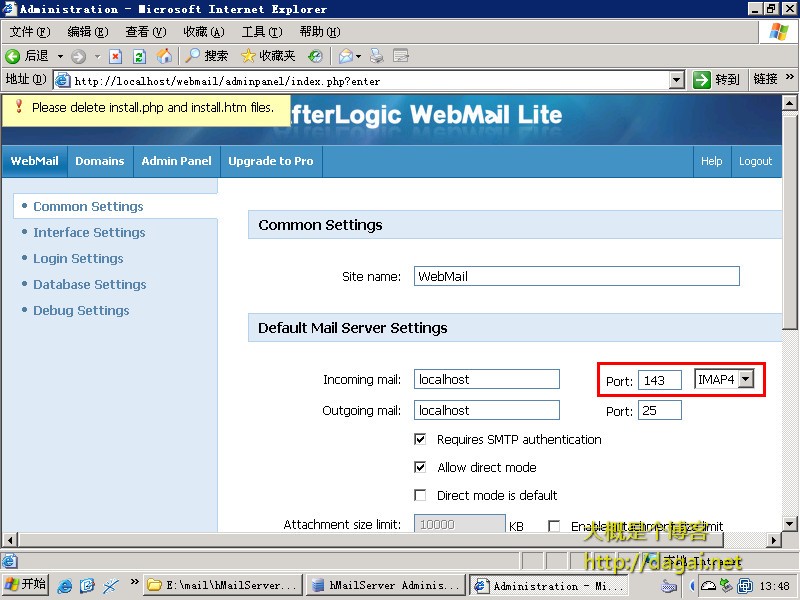This screenshot has width=800, height=600.
Task: Click the Back arrow icon in IE toolbar
Action: point(12,56)
